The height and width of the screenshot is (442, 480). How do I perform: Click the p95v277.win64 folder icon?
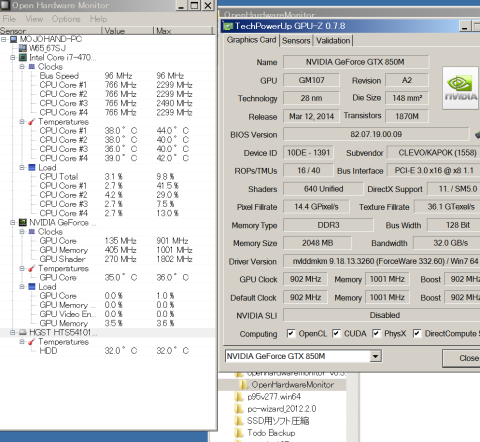pyautogui.click(x=239, y=397)
